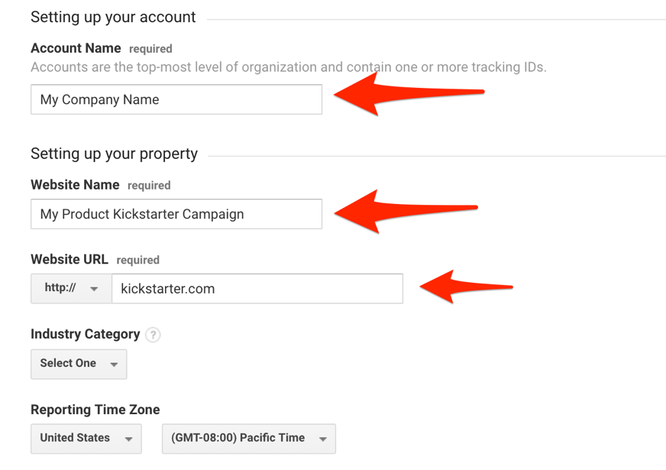Click the 'Reporting Time Zone' label
This screenshot has width=666, height=470.
coord(95,410)
